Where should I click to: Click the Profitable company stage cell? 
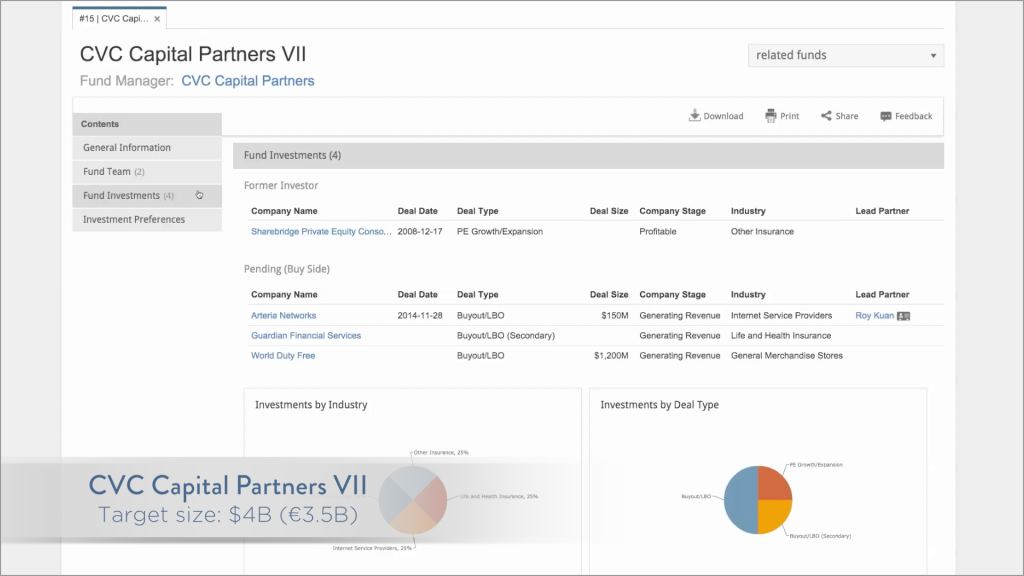click(x=658, y=231)
